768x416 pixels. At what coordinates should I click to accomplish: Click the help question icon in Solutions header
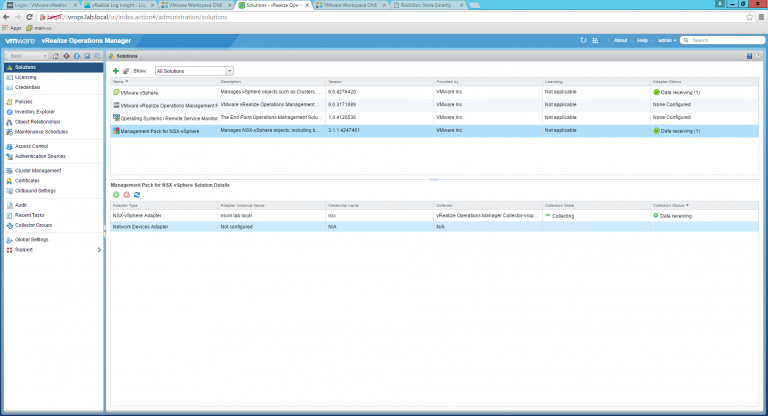(x=758, y=56)
